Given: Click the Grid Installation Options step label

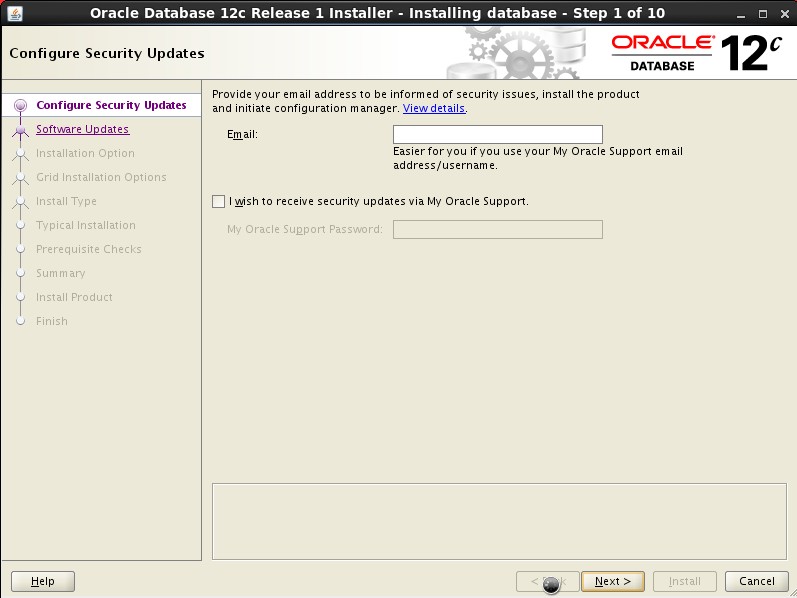Looking at the screenshot, I should tap(101, 177).
